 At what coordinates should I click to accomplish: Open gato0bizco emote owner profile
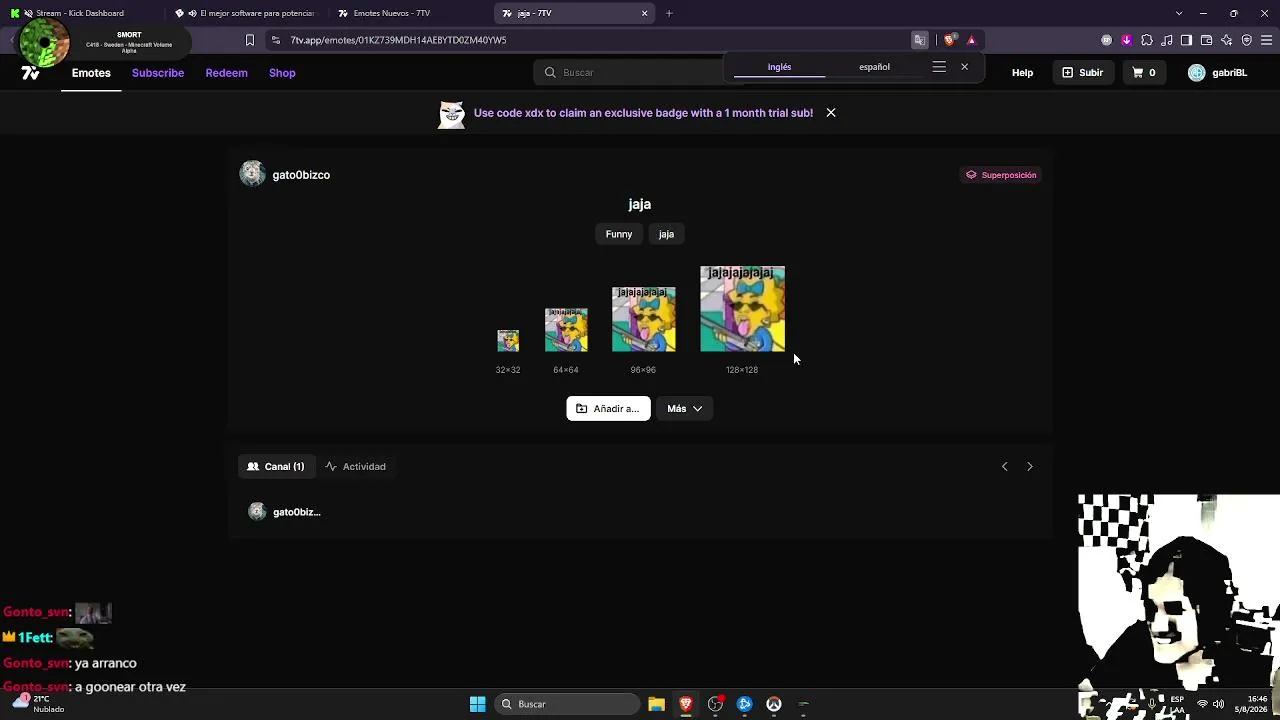(285, 175)
